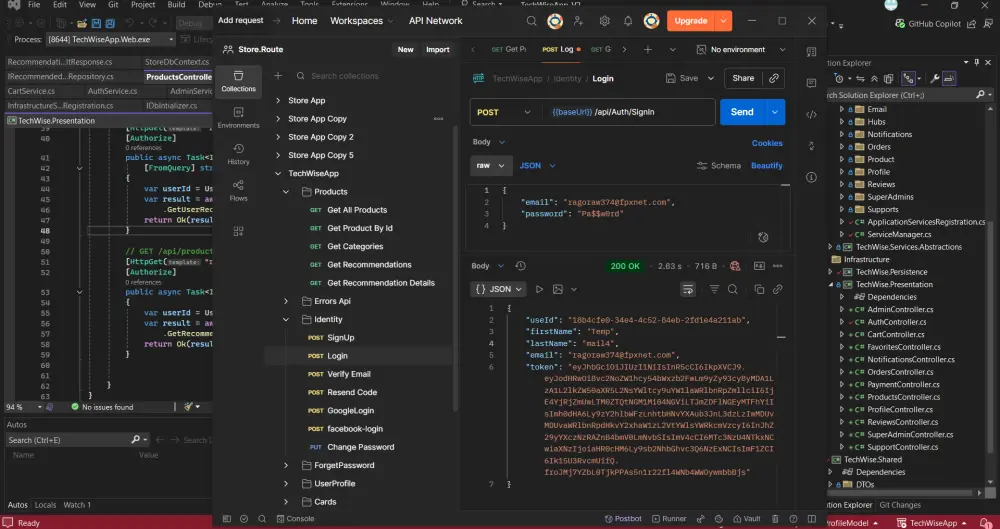Open the Workspaces menu
The image size is (1000, 529).
pyautogui.click(x=362, y=21)
